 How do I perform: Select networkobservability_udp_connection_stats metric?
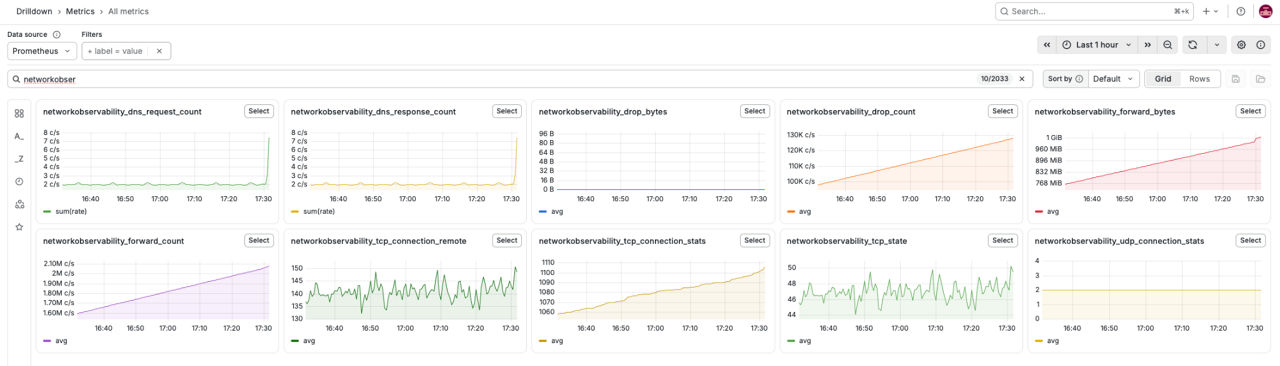[x=1251, y=240]
